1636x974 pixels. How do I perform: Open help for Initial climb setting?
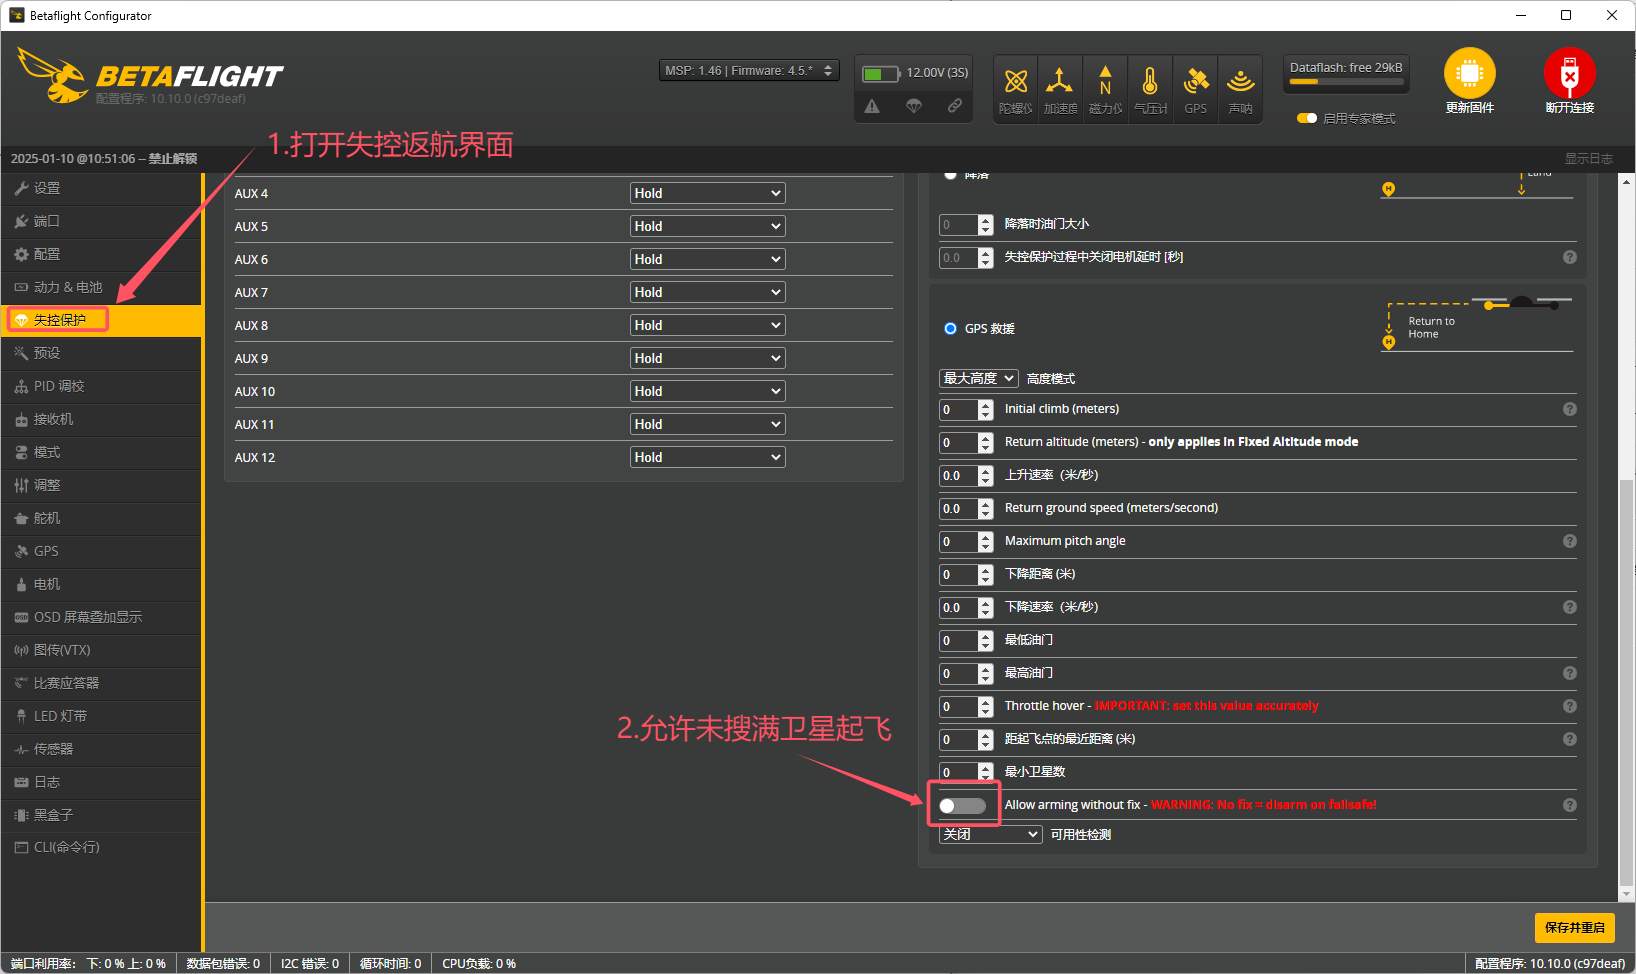click(1570, 409)
